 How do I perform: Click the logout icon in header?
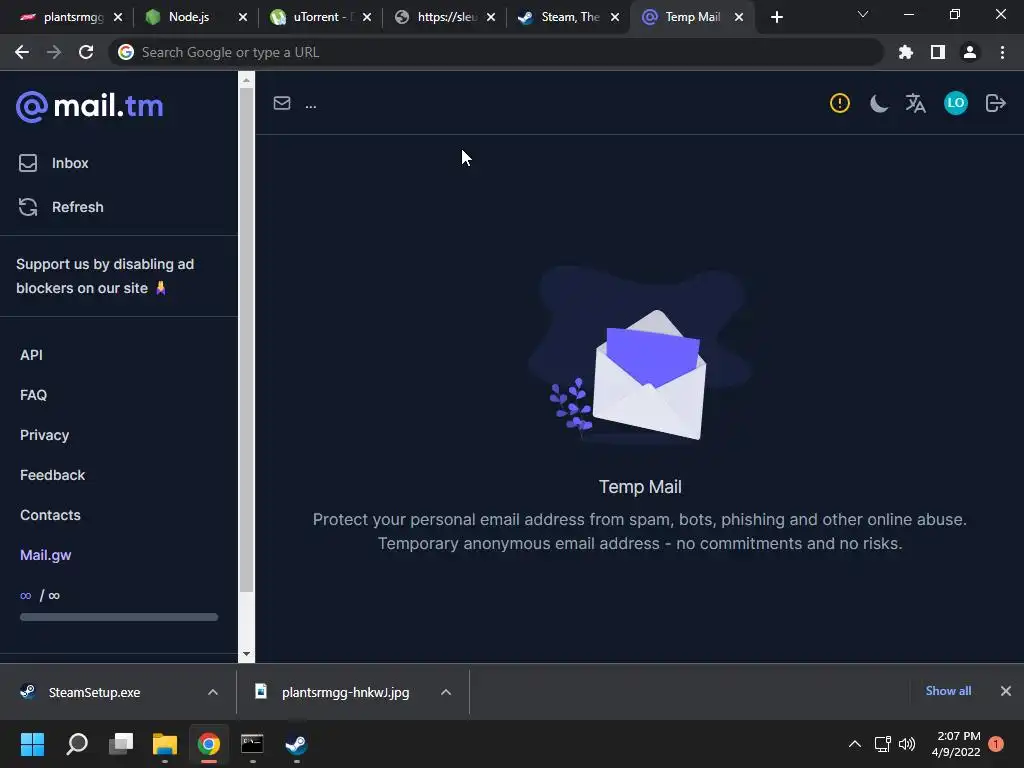tap(995, 103)
